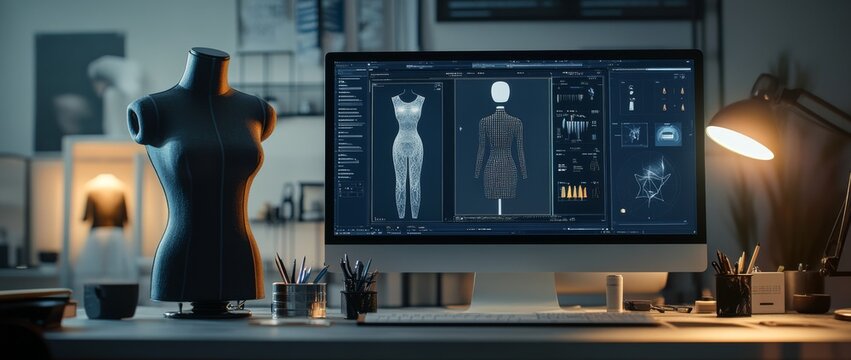The height and width of the screenshot is (360, 851).
Task: Click the light progress bar atop the right panel
Action: tap(651, 69)
